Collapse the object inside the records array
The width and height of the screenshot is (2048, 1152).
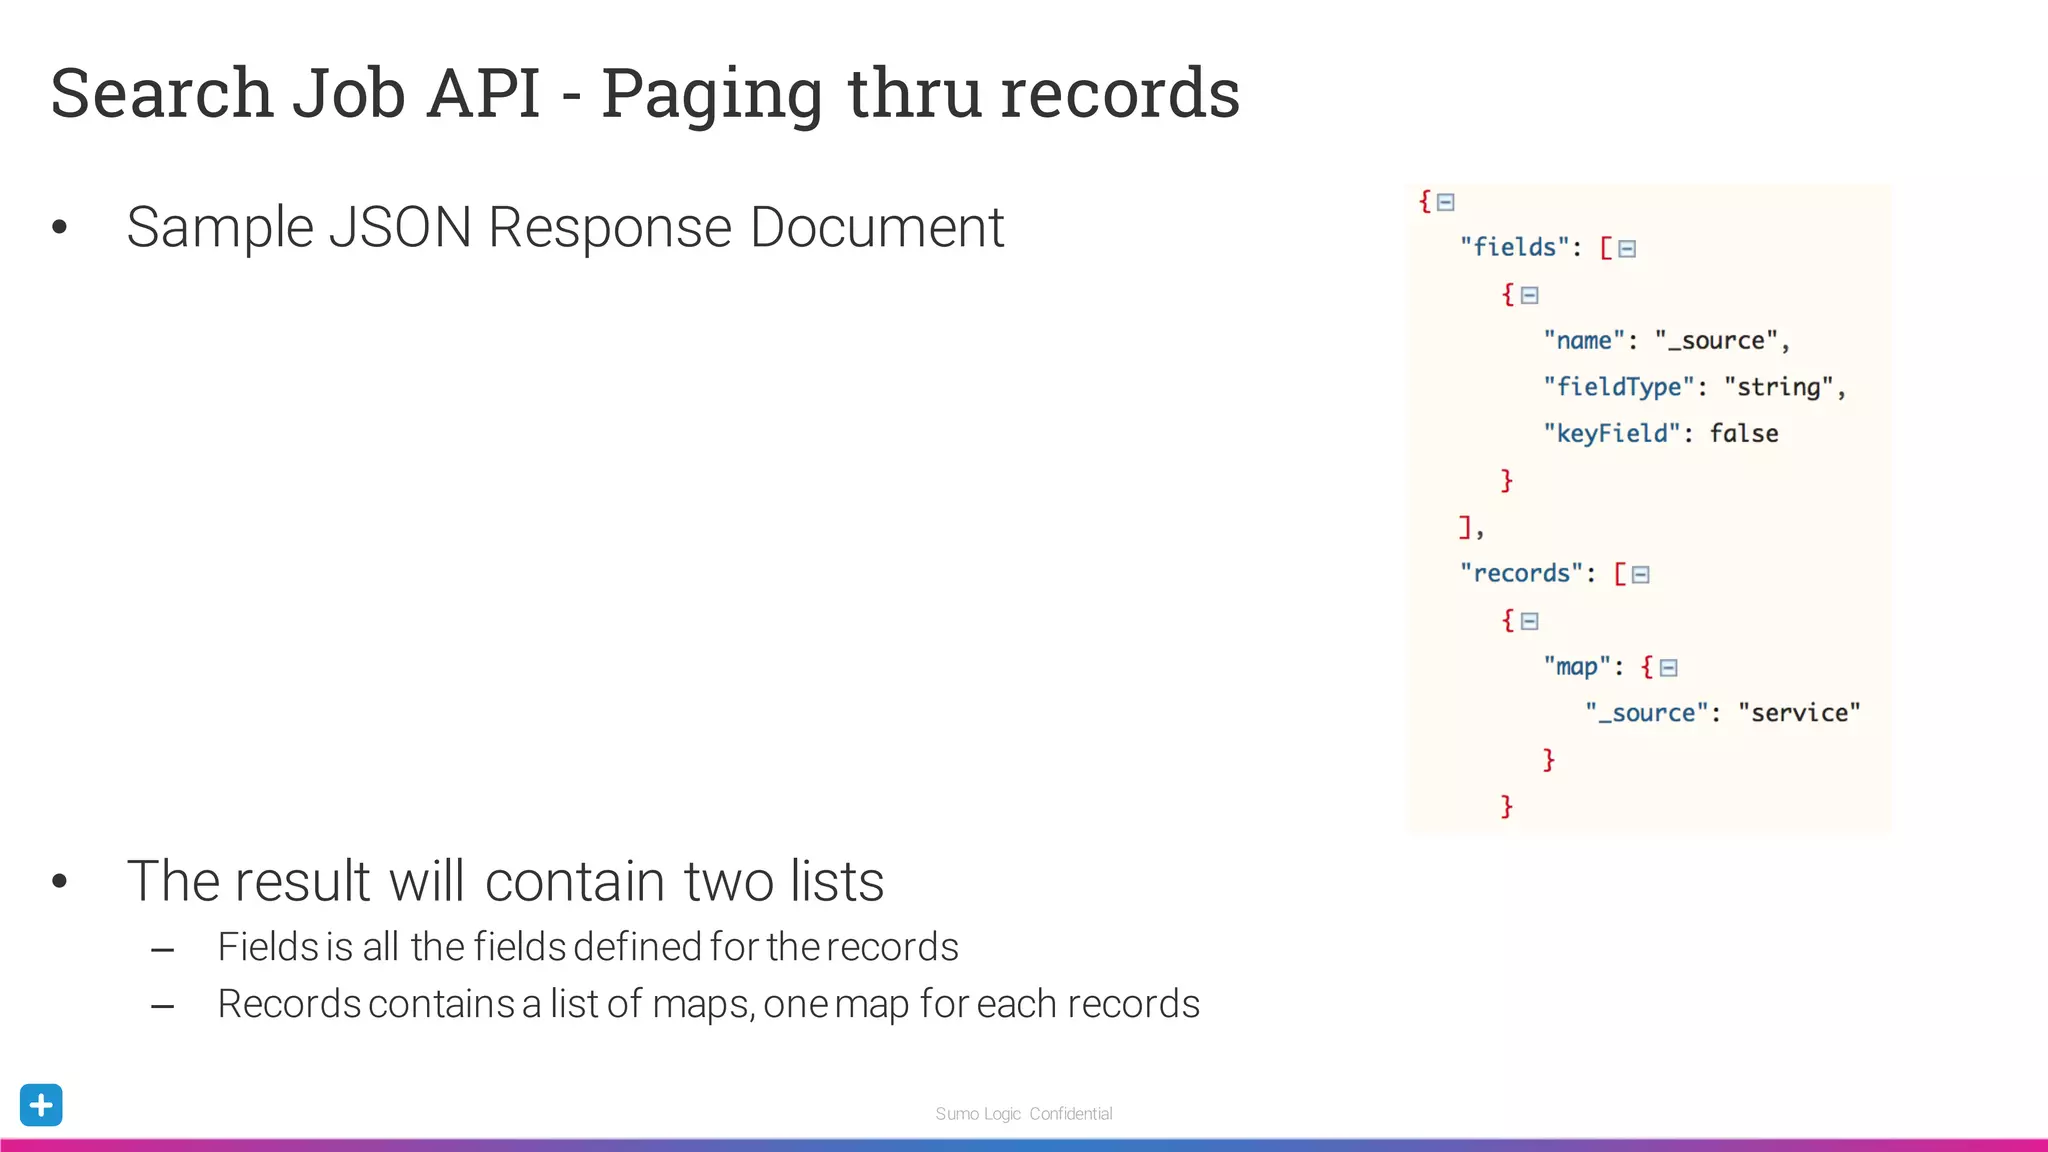coord(1529,621)
